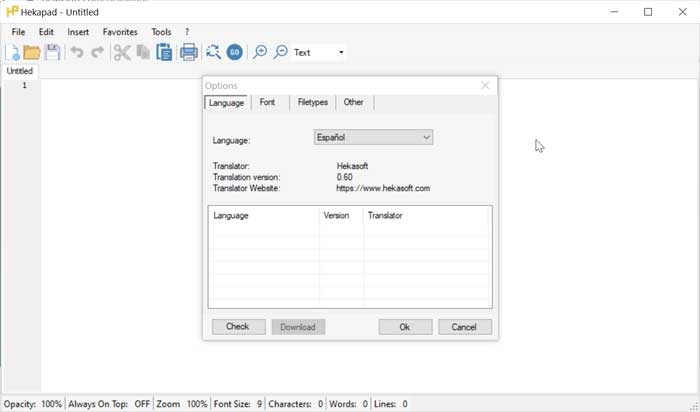The height and width of the screenshot is (412, 700).
Task: Switch to the Other tab in Options
Action: coord(353,102)
